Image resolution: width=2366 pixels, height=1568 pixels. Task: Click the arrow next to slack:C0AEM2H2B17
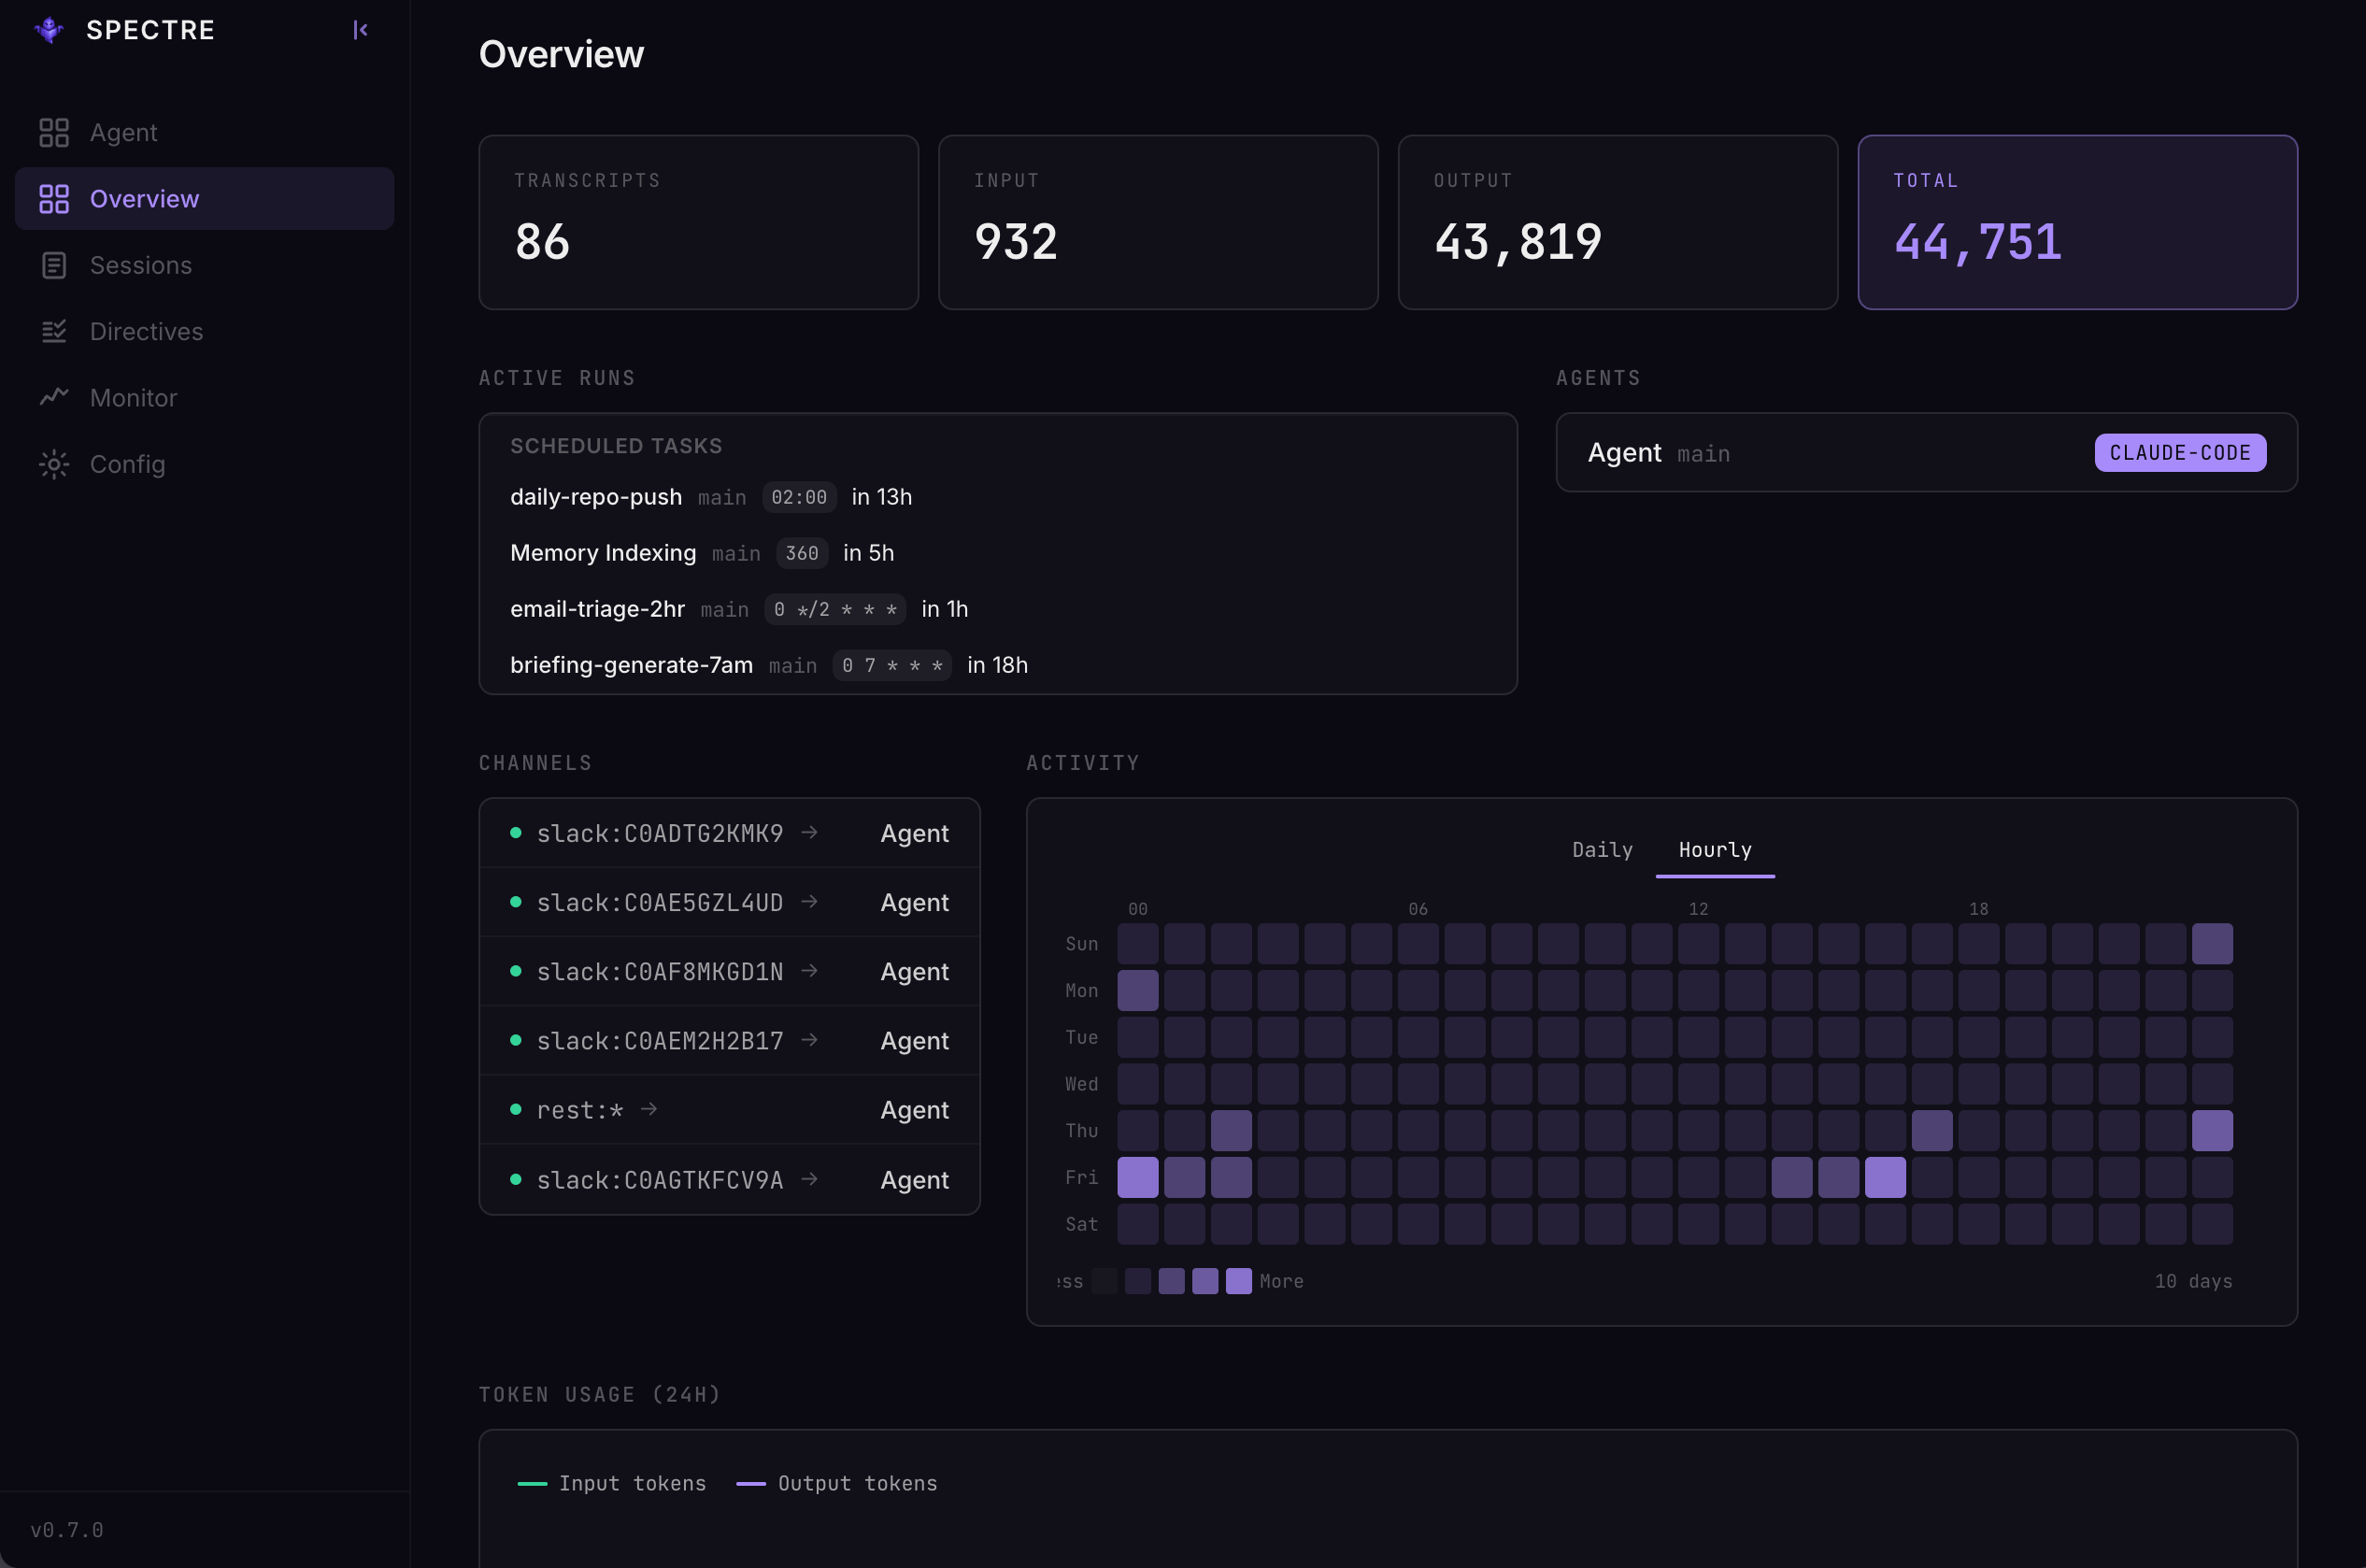point(810,1040)
